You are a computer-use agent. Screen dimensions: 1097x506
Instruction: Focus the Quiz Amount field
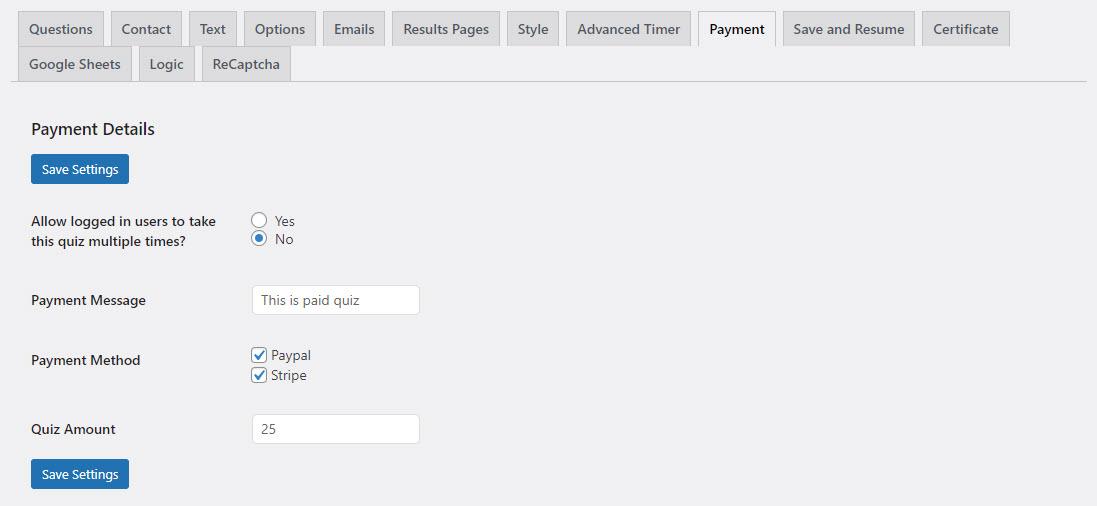336,429
